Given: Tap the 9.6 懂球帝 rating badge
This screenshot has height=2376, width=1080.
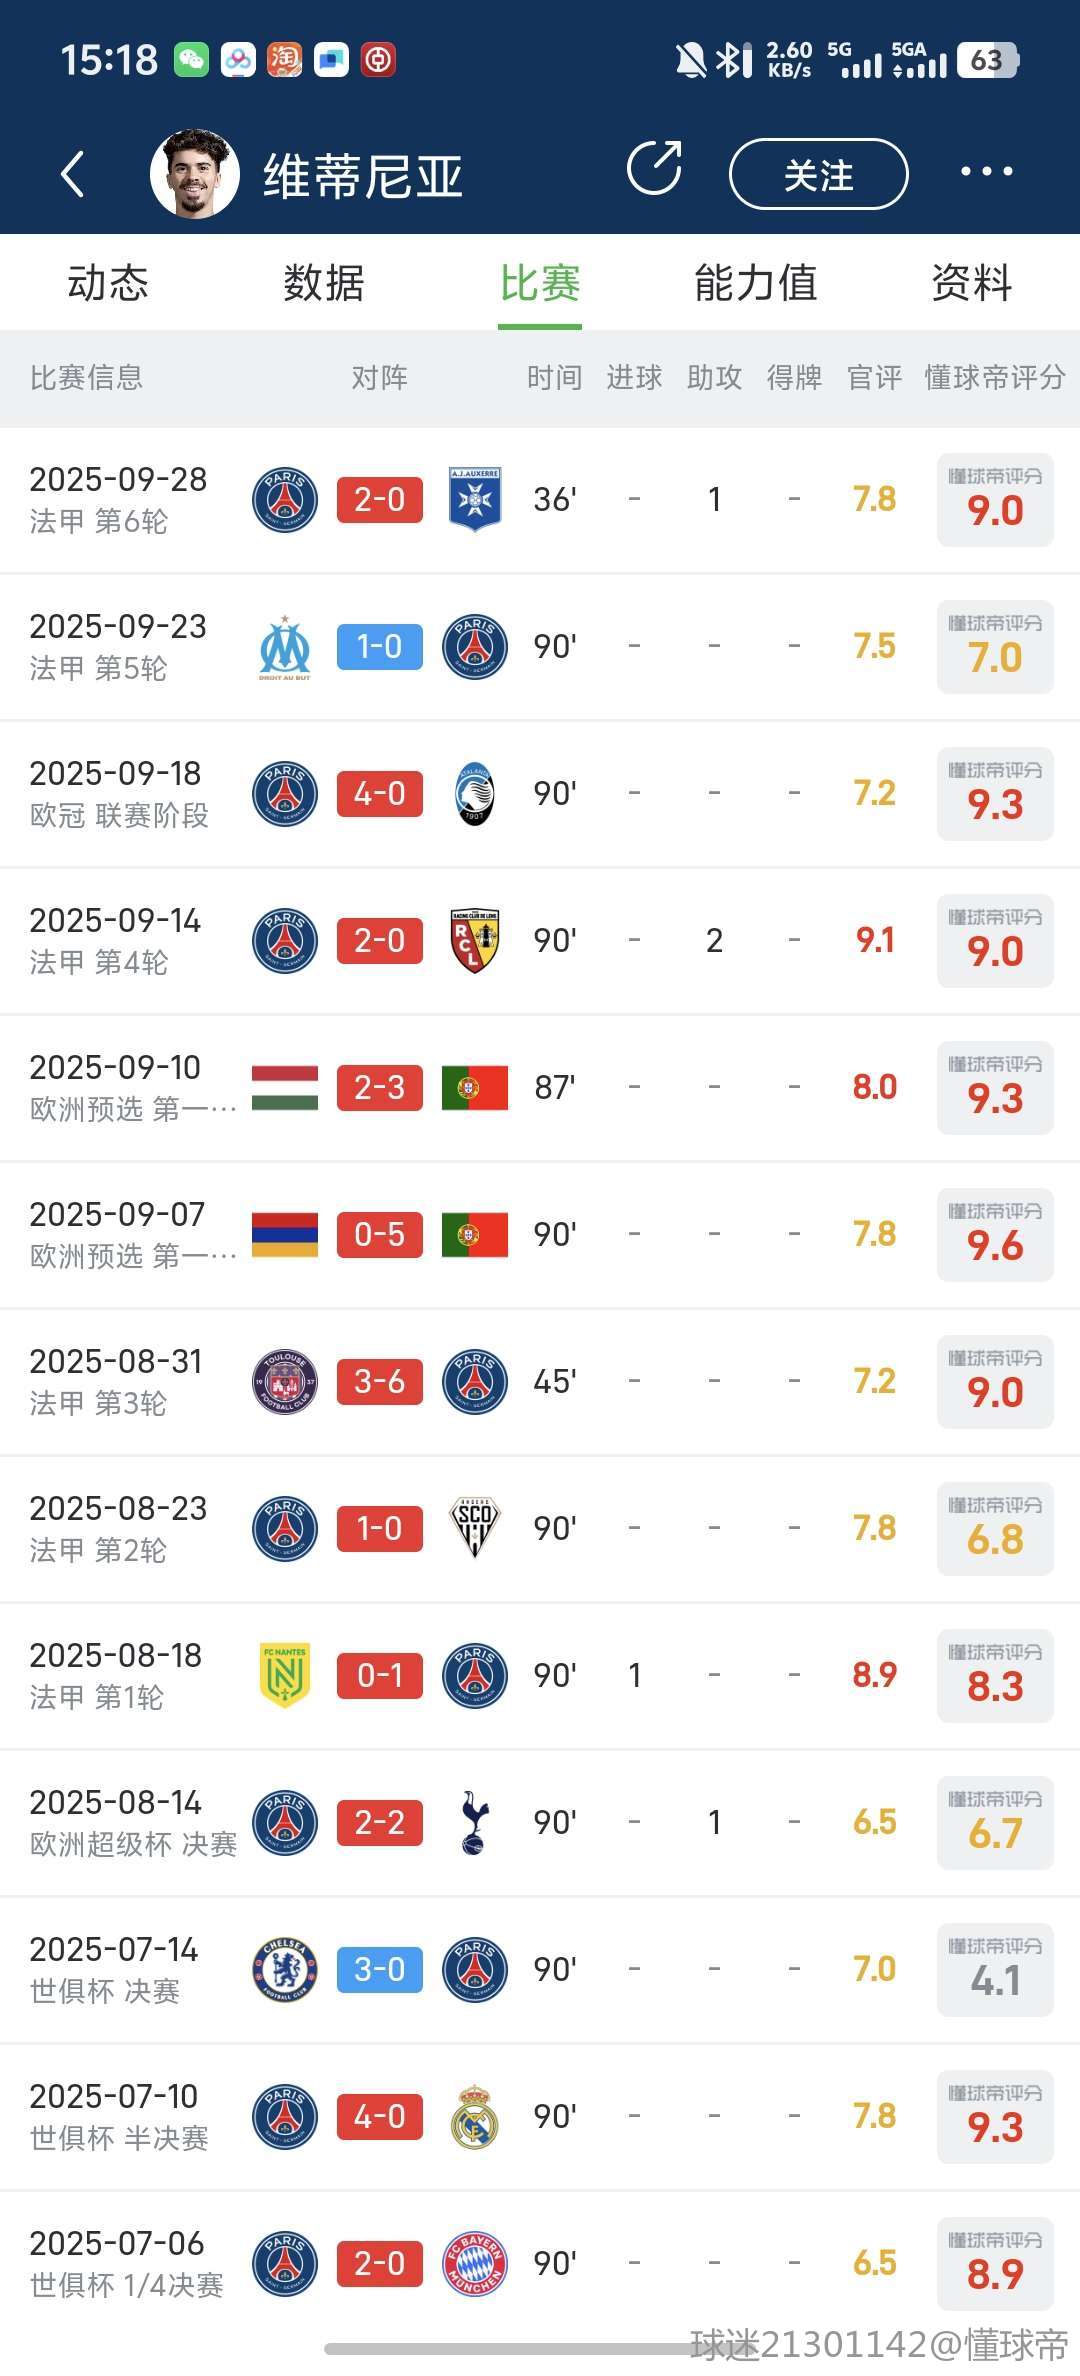Looking at the screenshot, I should pos(995,1235).
